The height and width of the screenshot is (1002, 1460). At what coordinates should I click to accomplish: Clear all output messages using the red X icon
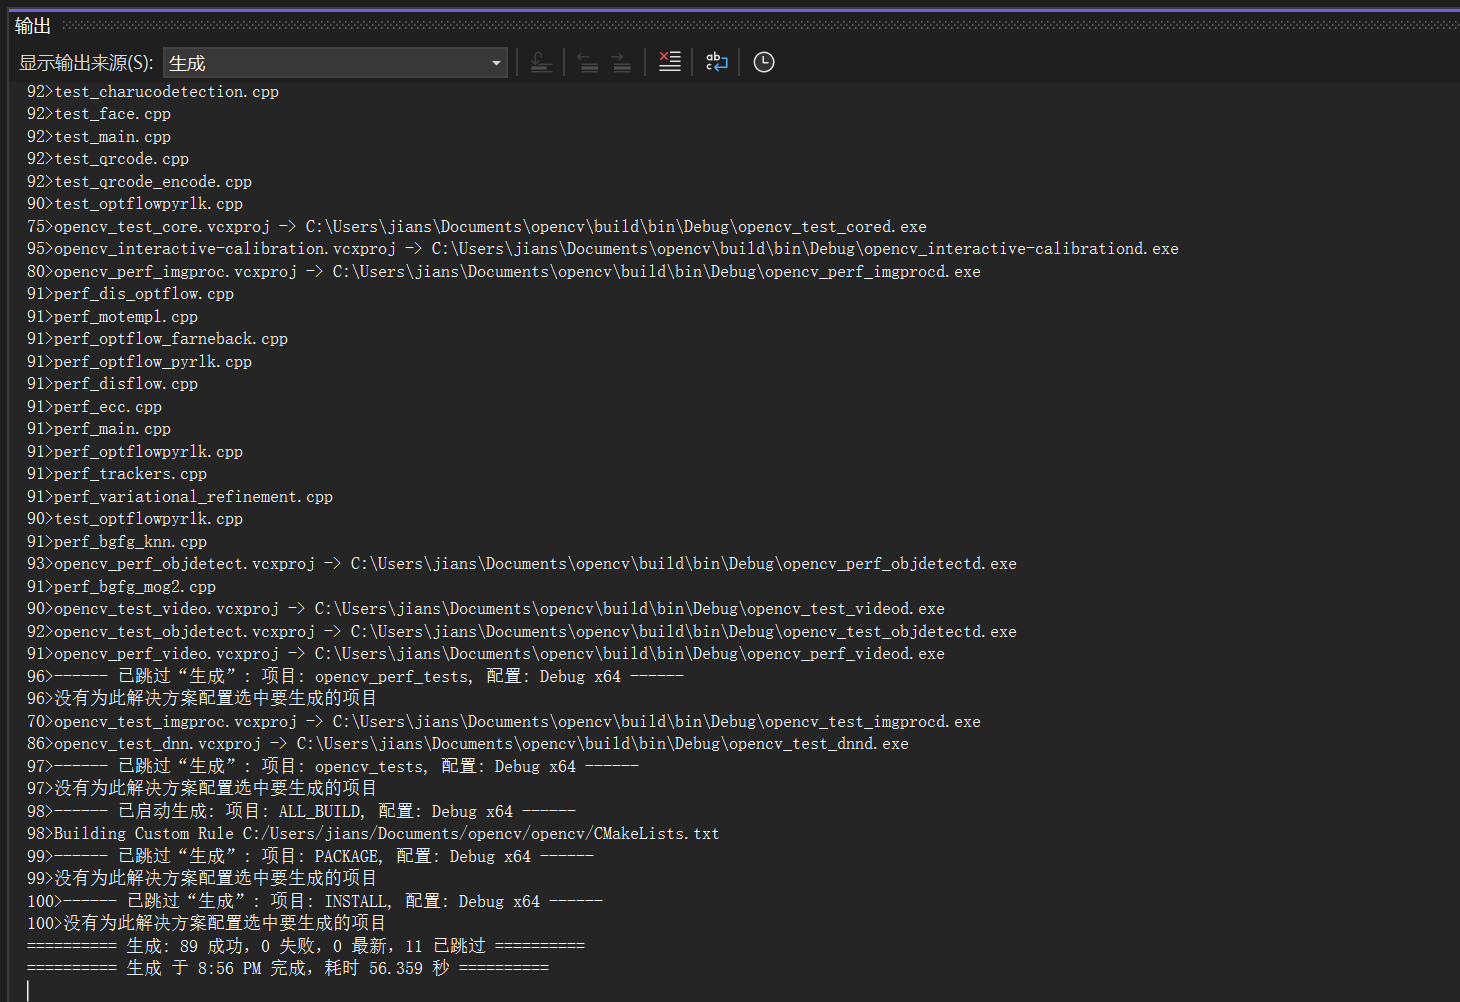[669, 61]
